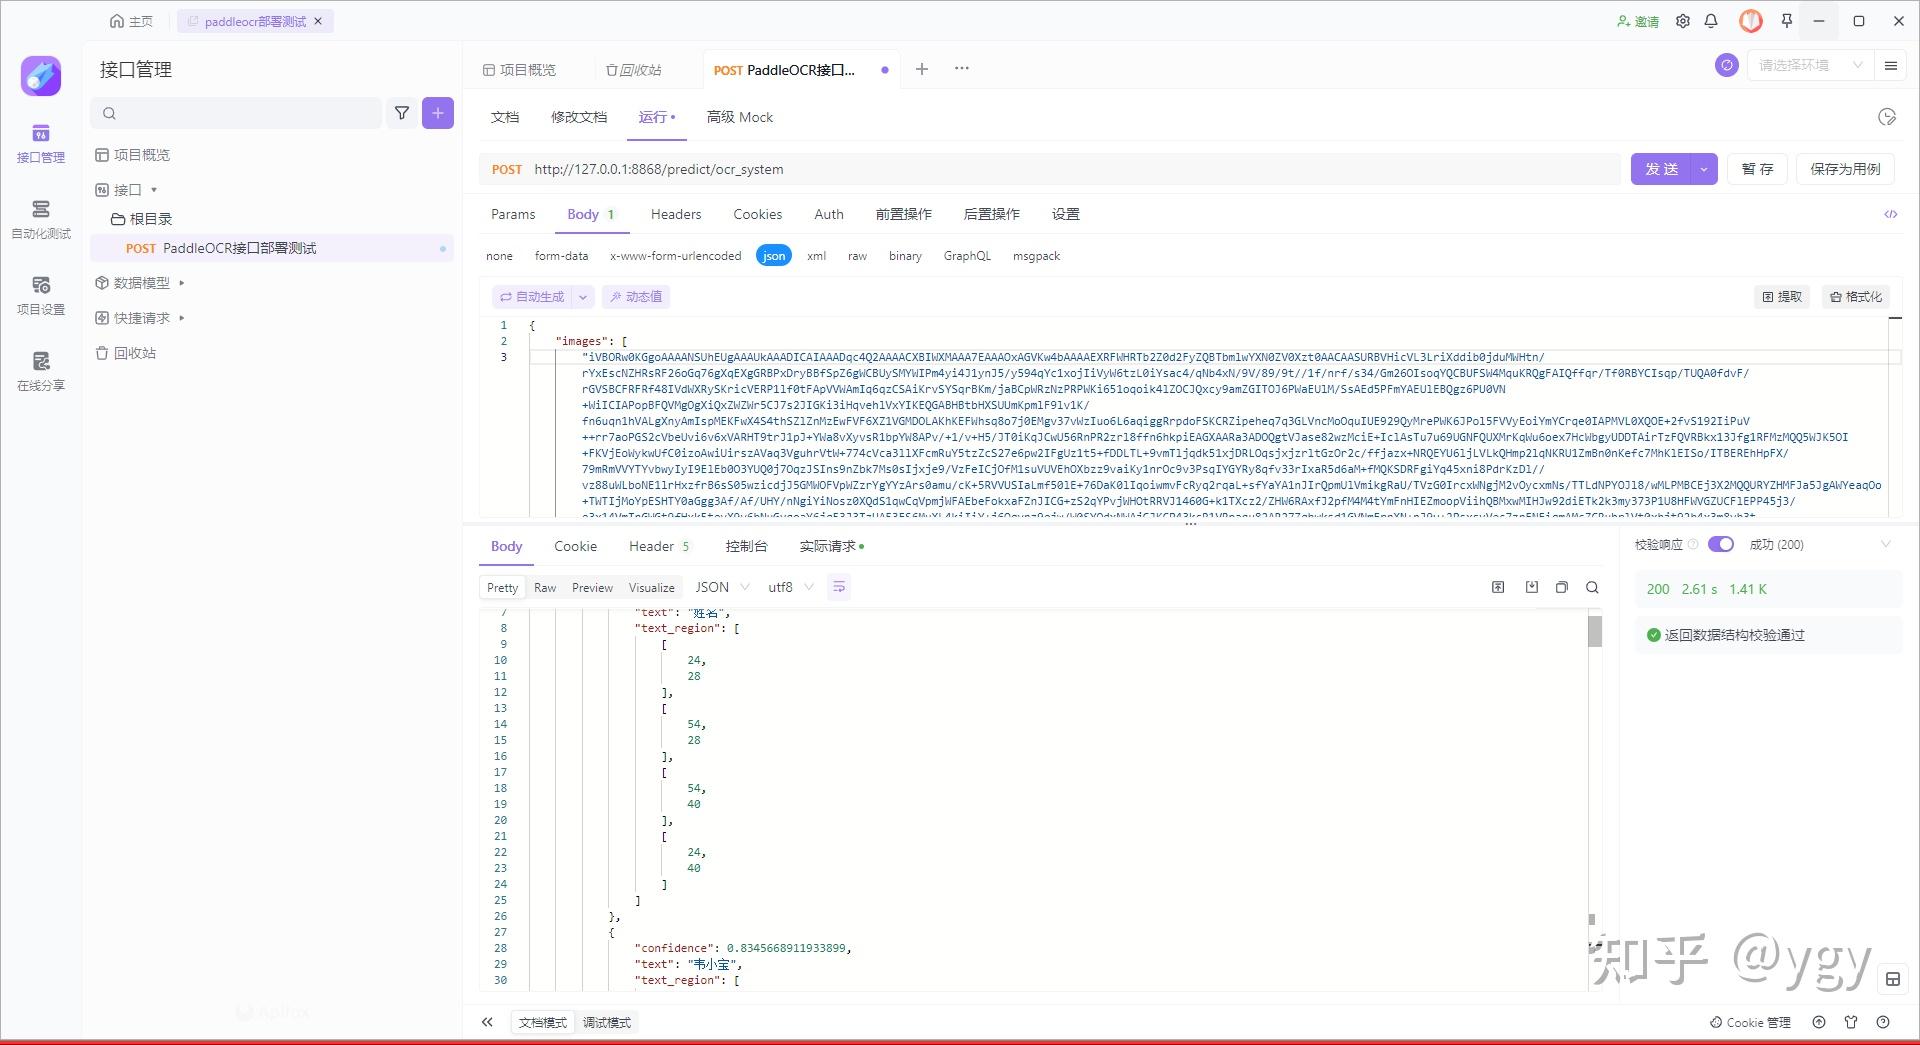Open 在线分享 in the left sidebar

point(41,372)
